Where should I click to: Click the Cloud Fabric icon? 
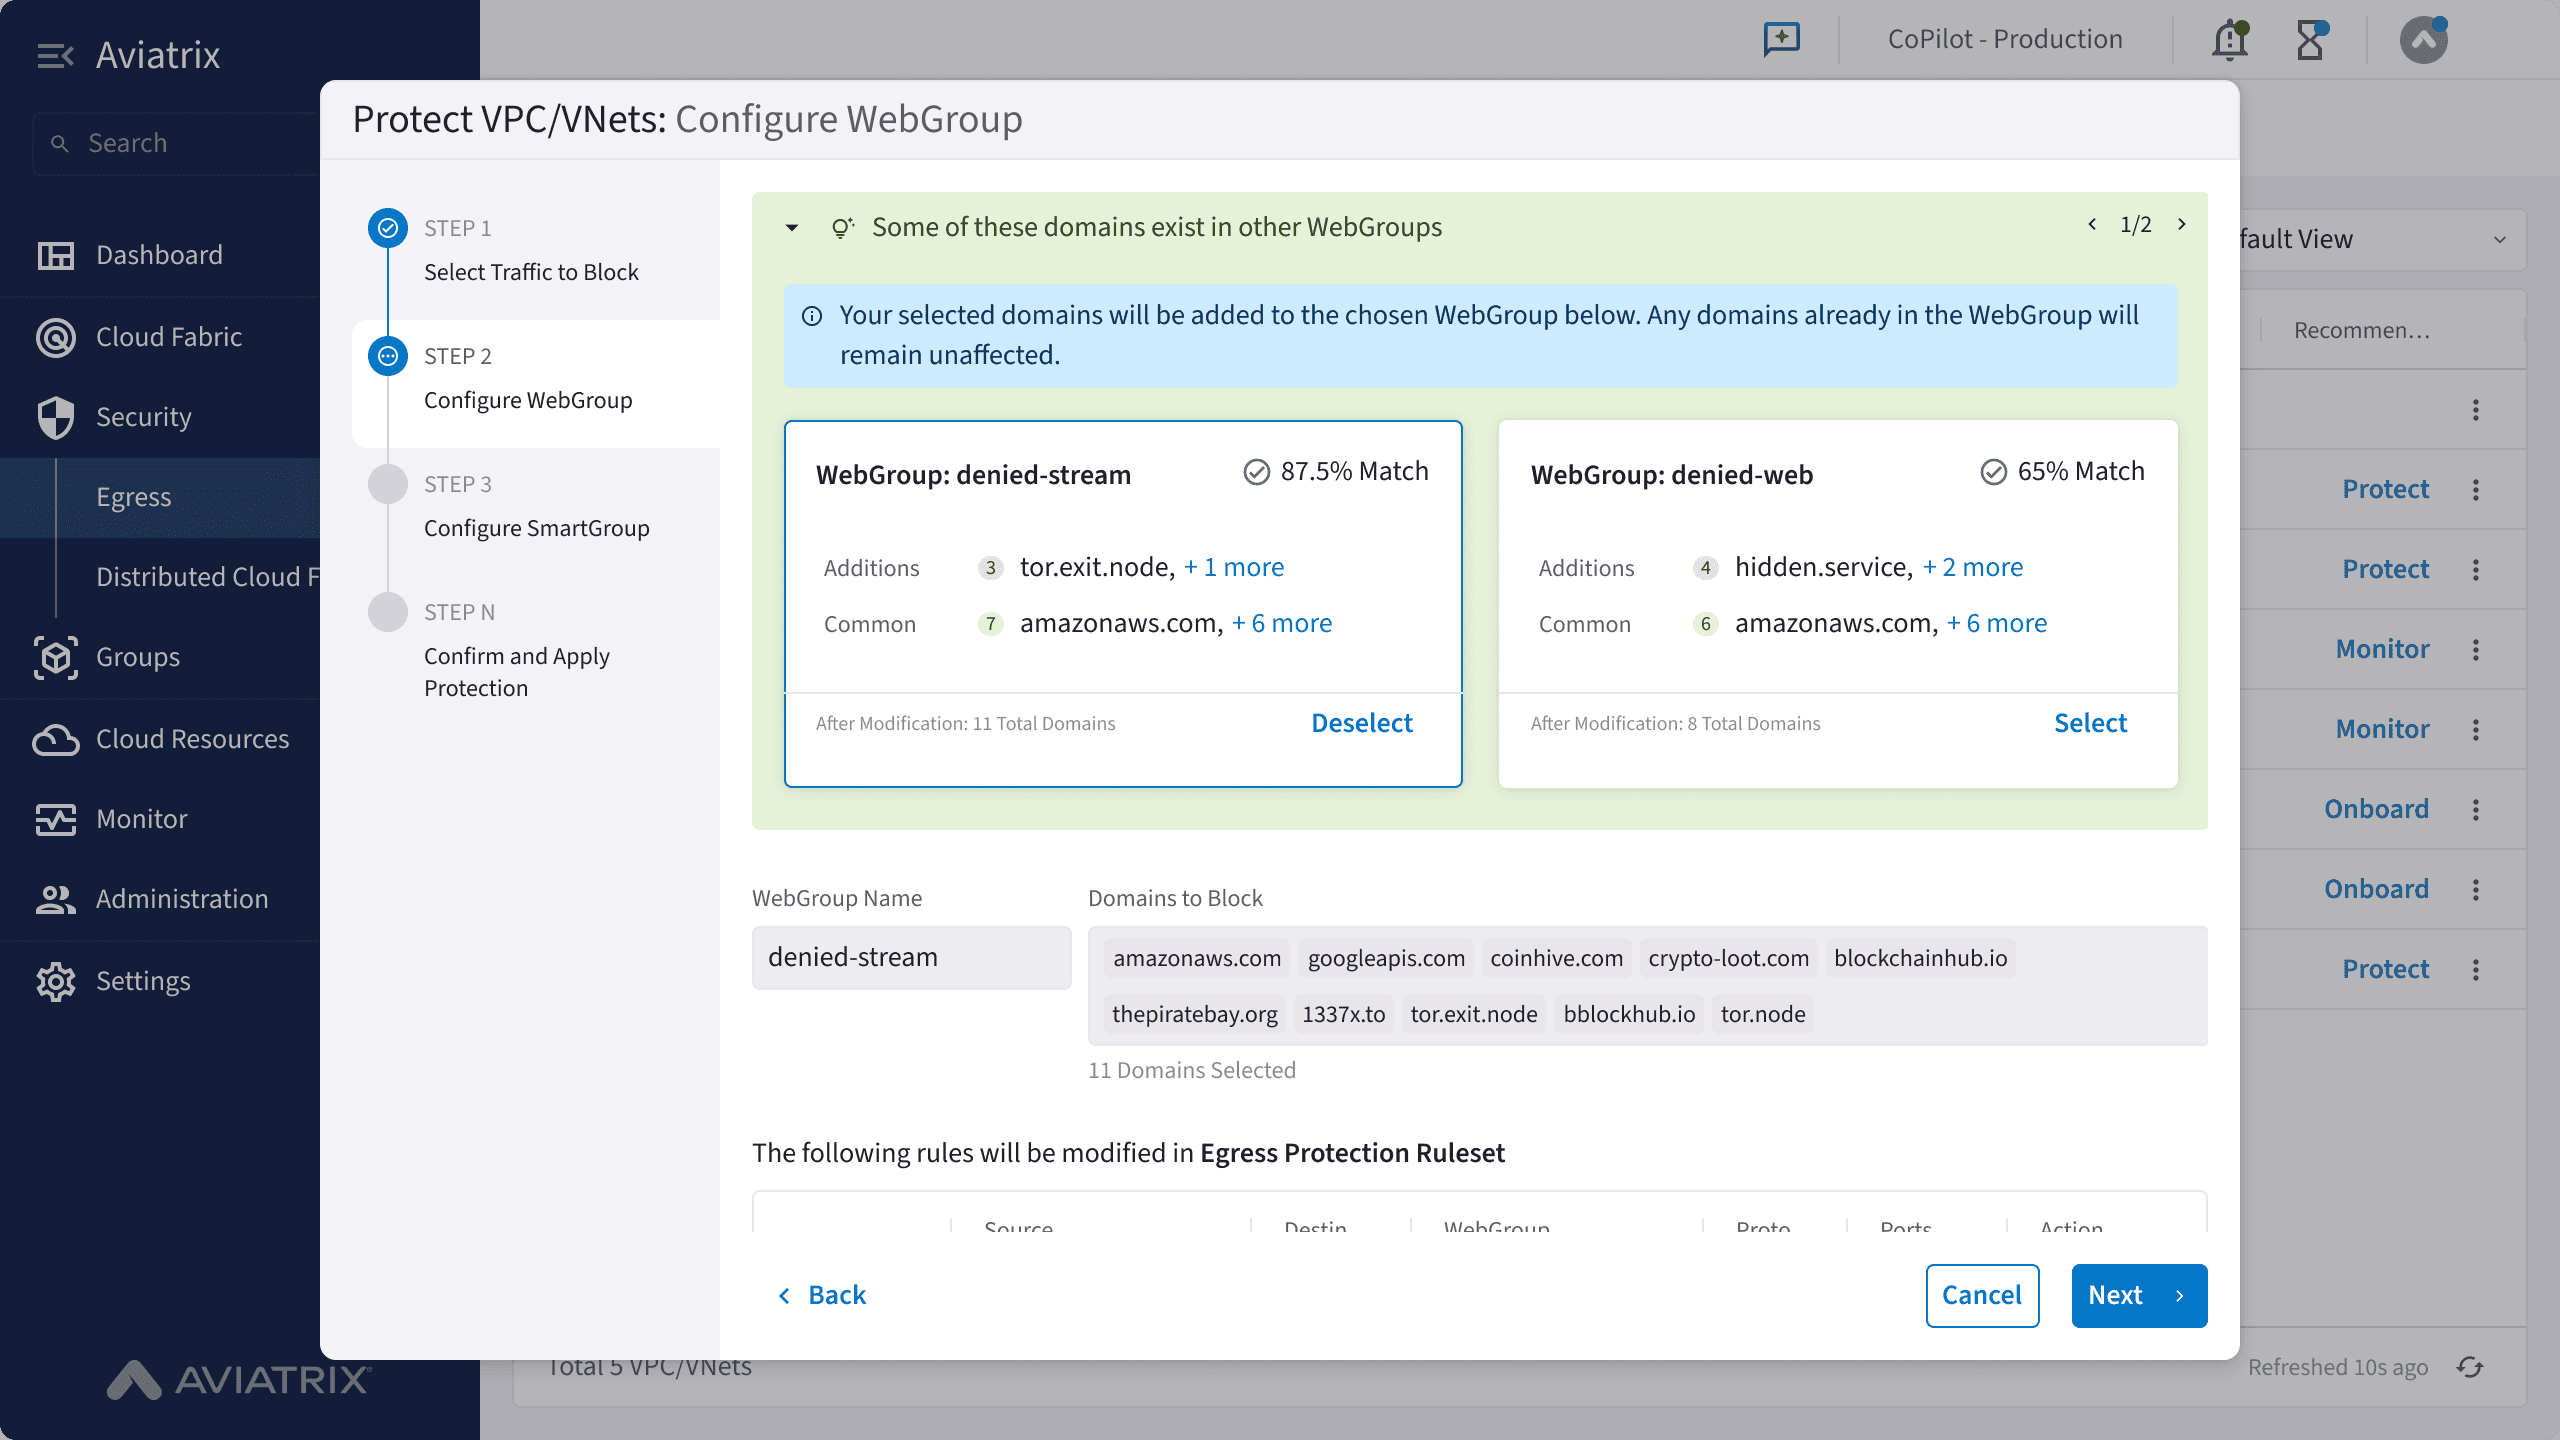tap(55, 338)
